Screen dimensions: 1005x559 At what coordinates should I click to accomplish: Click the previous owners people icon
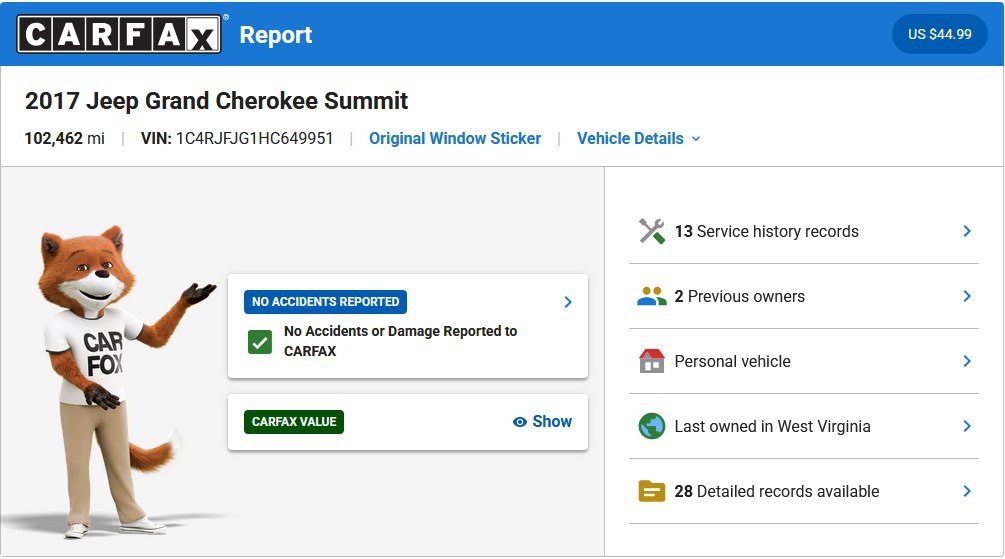[652, 296]
